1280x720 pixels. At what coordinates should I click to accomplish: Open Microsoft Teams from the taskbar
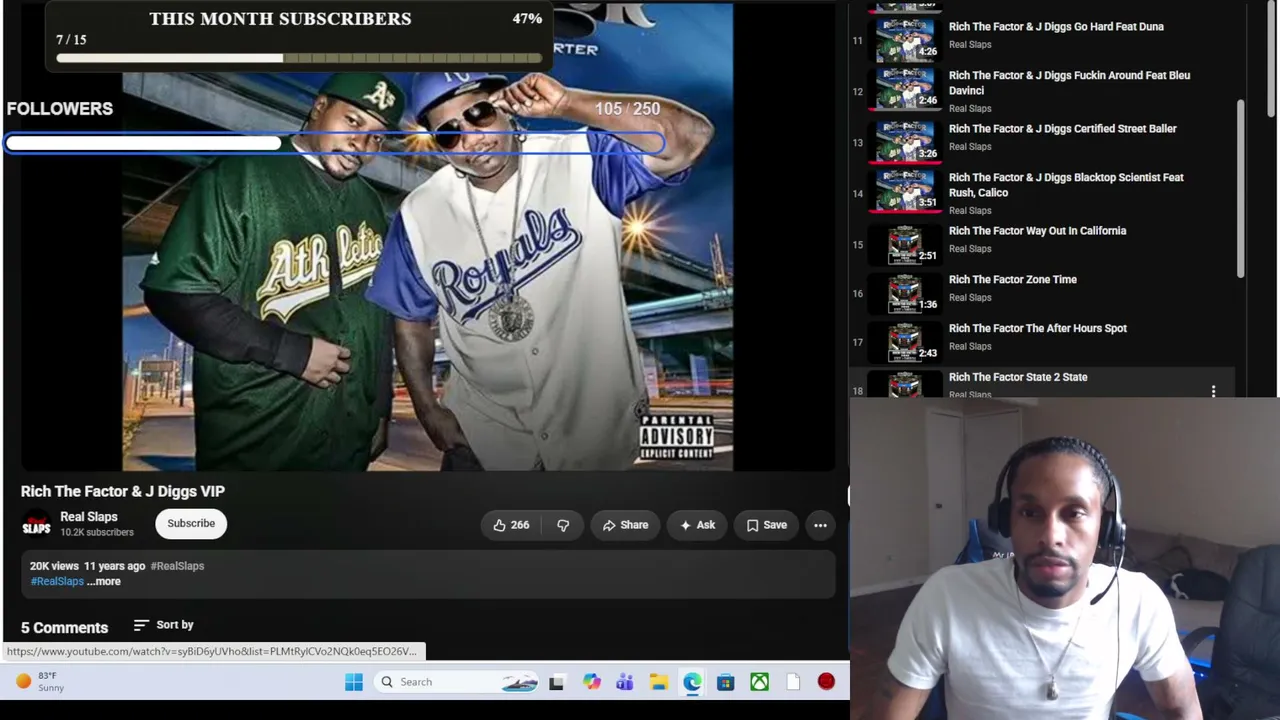click(625, 682)
